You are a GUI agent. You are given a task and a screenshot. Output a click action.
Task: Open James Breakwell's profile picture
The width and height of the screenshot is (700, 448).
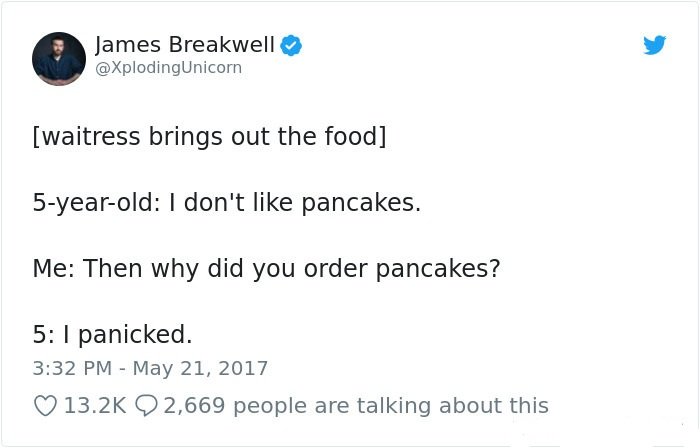[x=59, y=58]
